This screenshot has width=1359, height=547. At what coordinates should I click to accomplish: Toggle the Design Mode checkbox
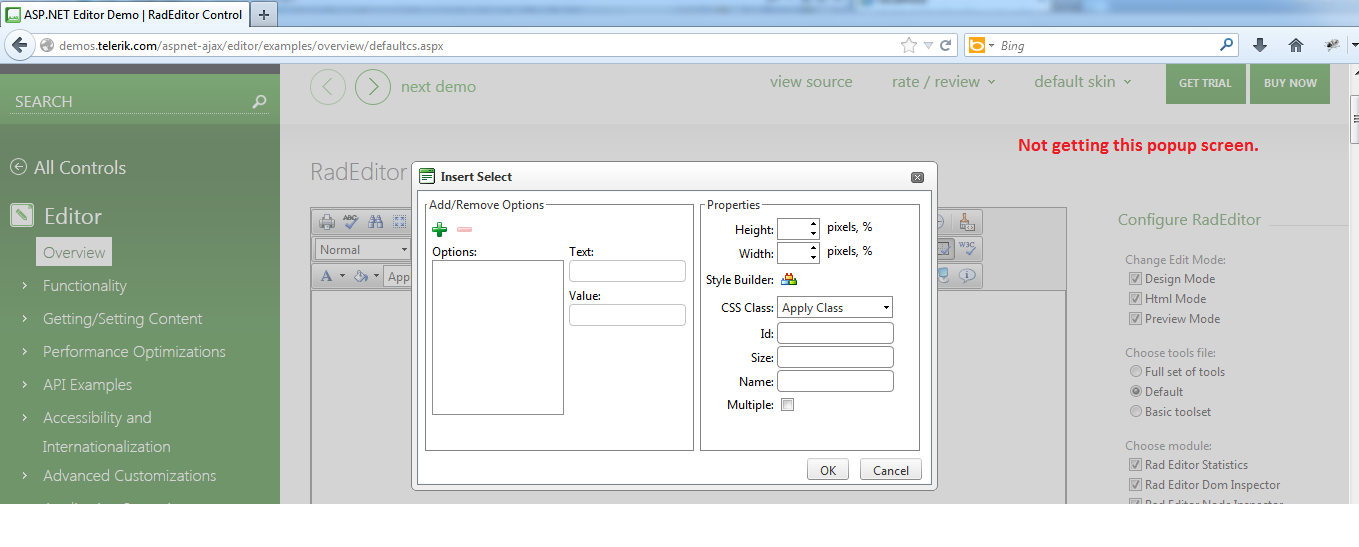pos(1135,279)
